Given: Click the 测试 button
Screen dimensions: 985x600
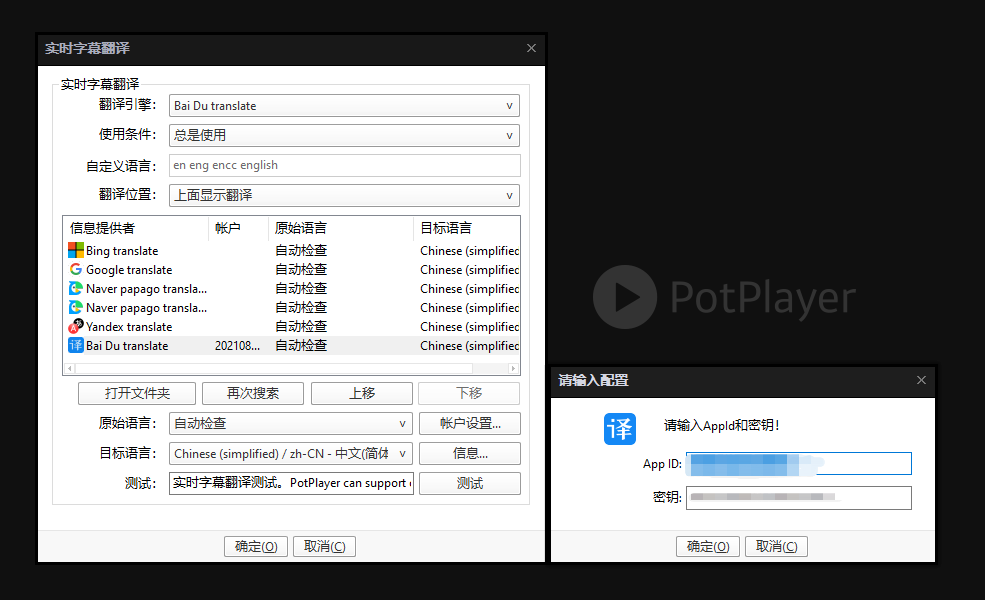Looking at the screenshot, I should tap(470, 483).
